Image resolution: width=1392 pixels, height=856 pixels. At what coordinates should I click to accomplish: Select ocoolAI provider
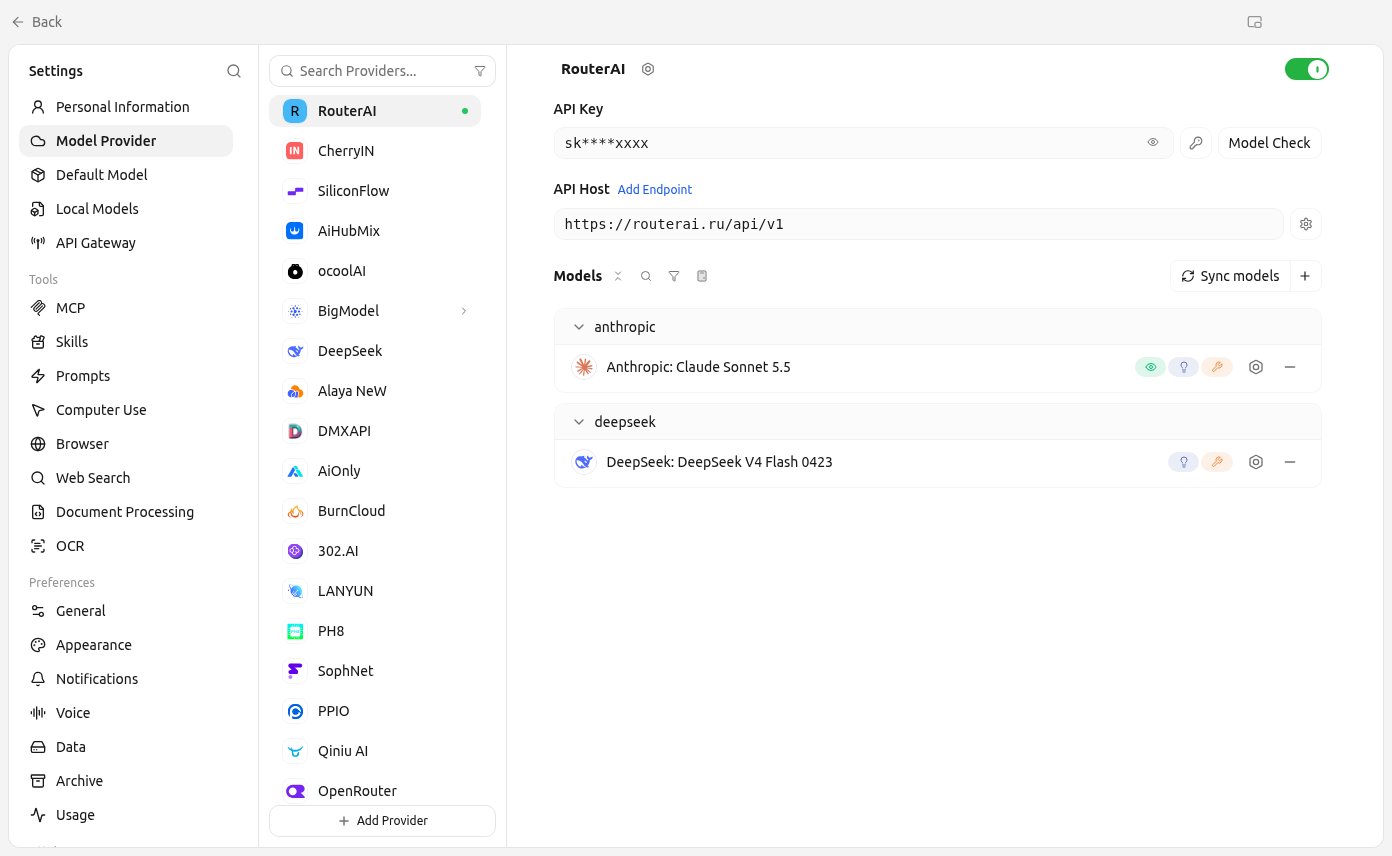tap(375, 271)
